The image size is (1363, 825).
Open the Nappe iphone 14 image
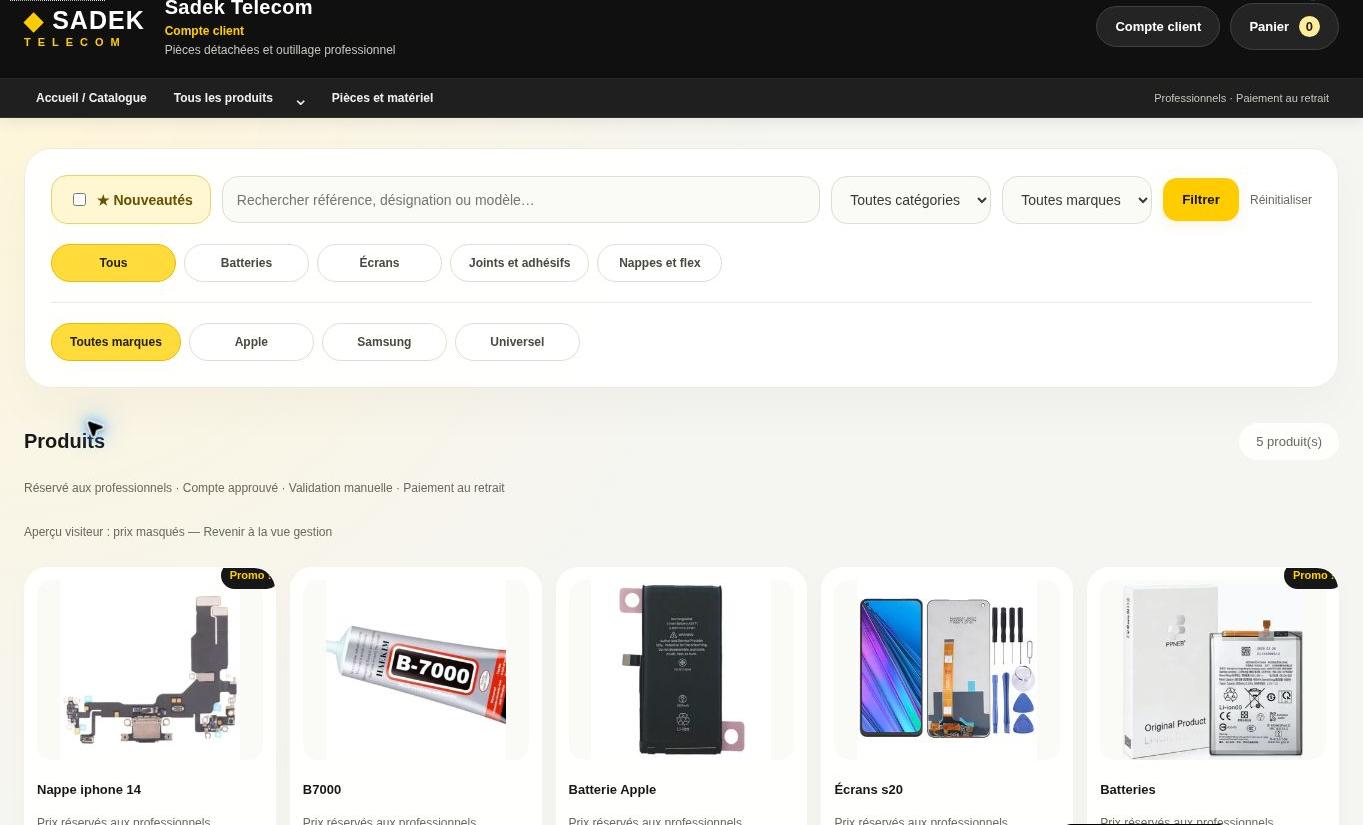click(150, 670)
